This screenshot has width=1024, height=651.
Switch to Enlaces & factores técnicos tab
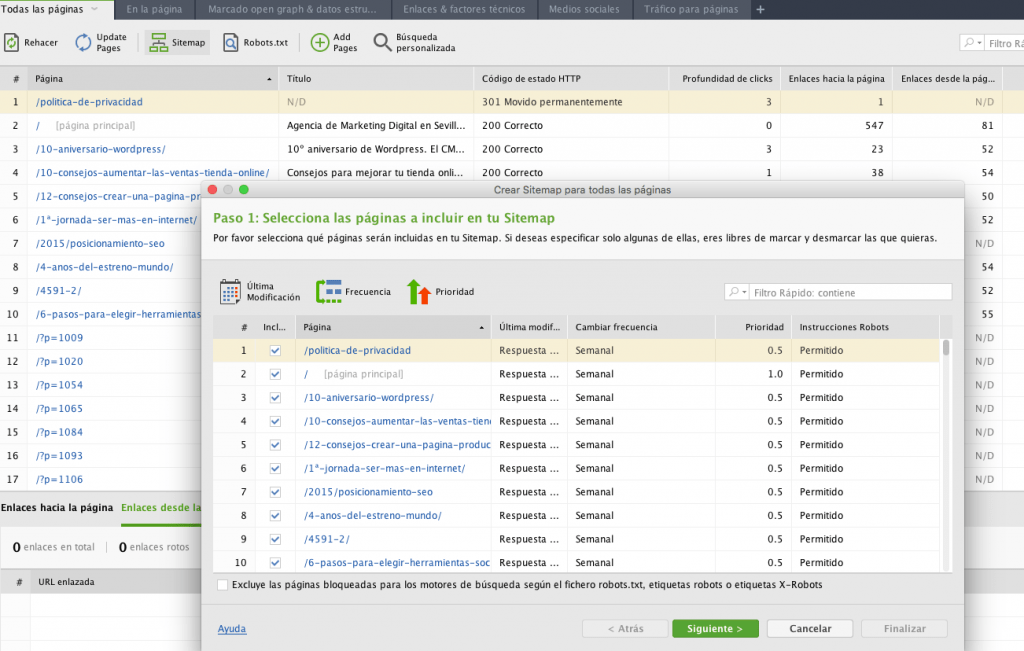click(464, 9)
